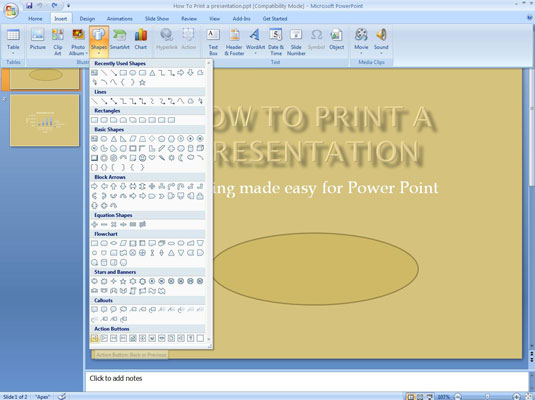Choose the Flowchart Process rectangle
Viewport: 535px width, 400px height.
95,243
